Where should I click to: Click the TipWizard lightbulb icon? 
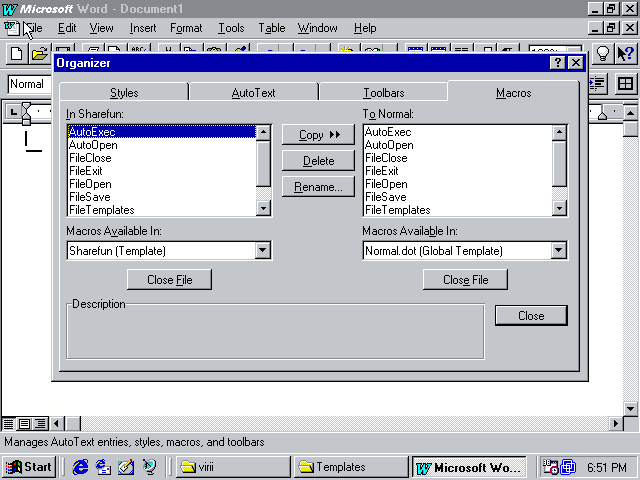pyautogui.click(x=602, y=53)
